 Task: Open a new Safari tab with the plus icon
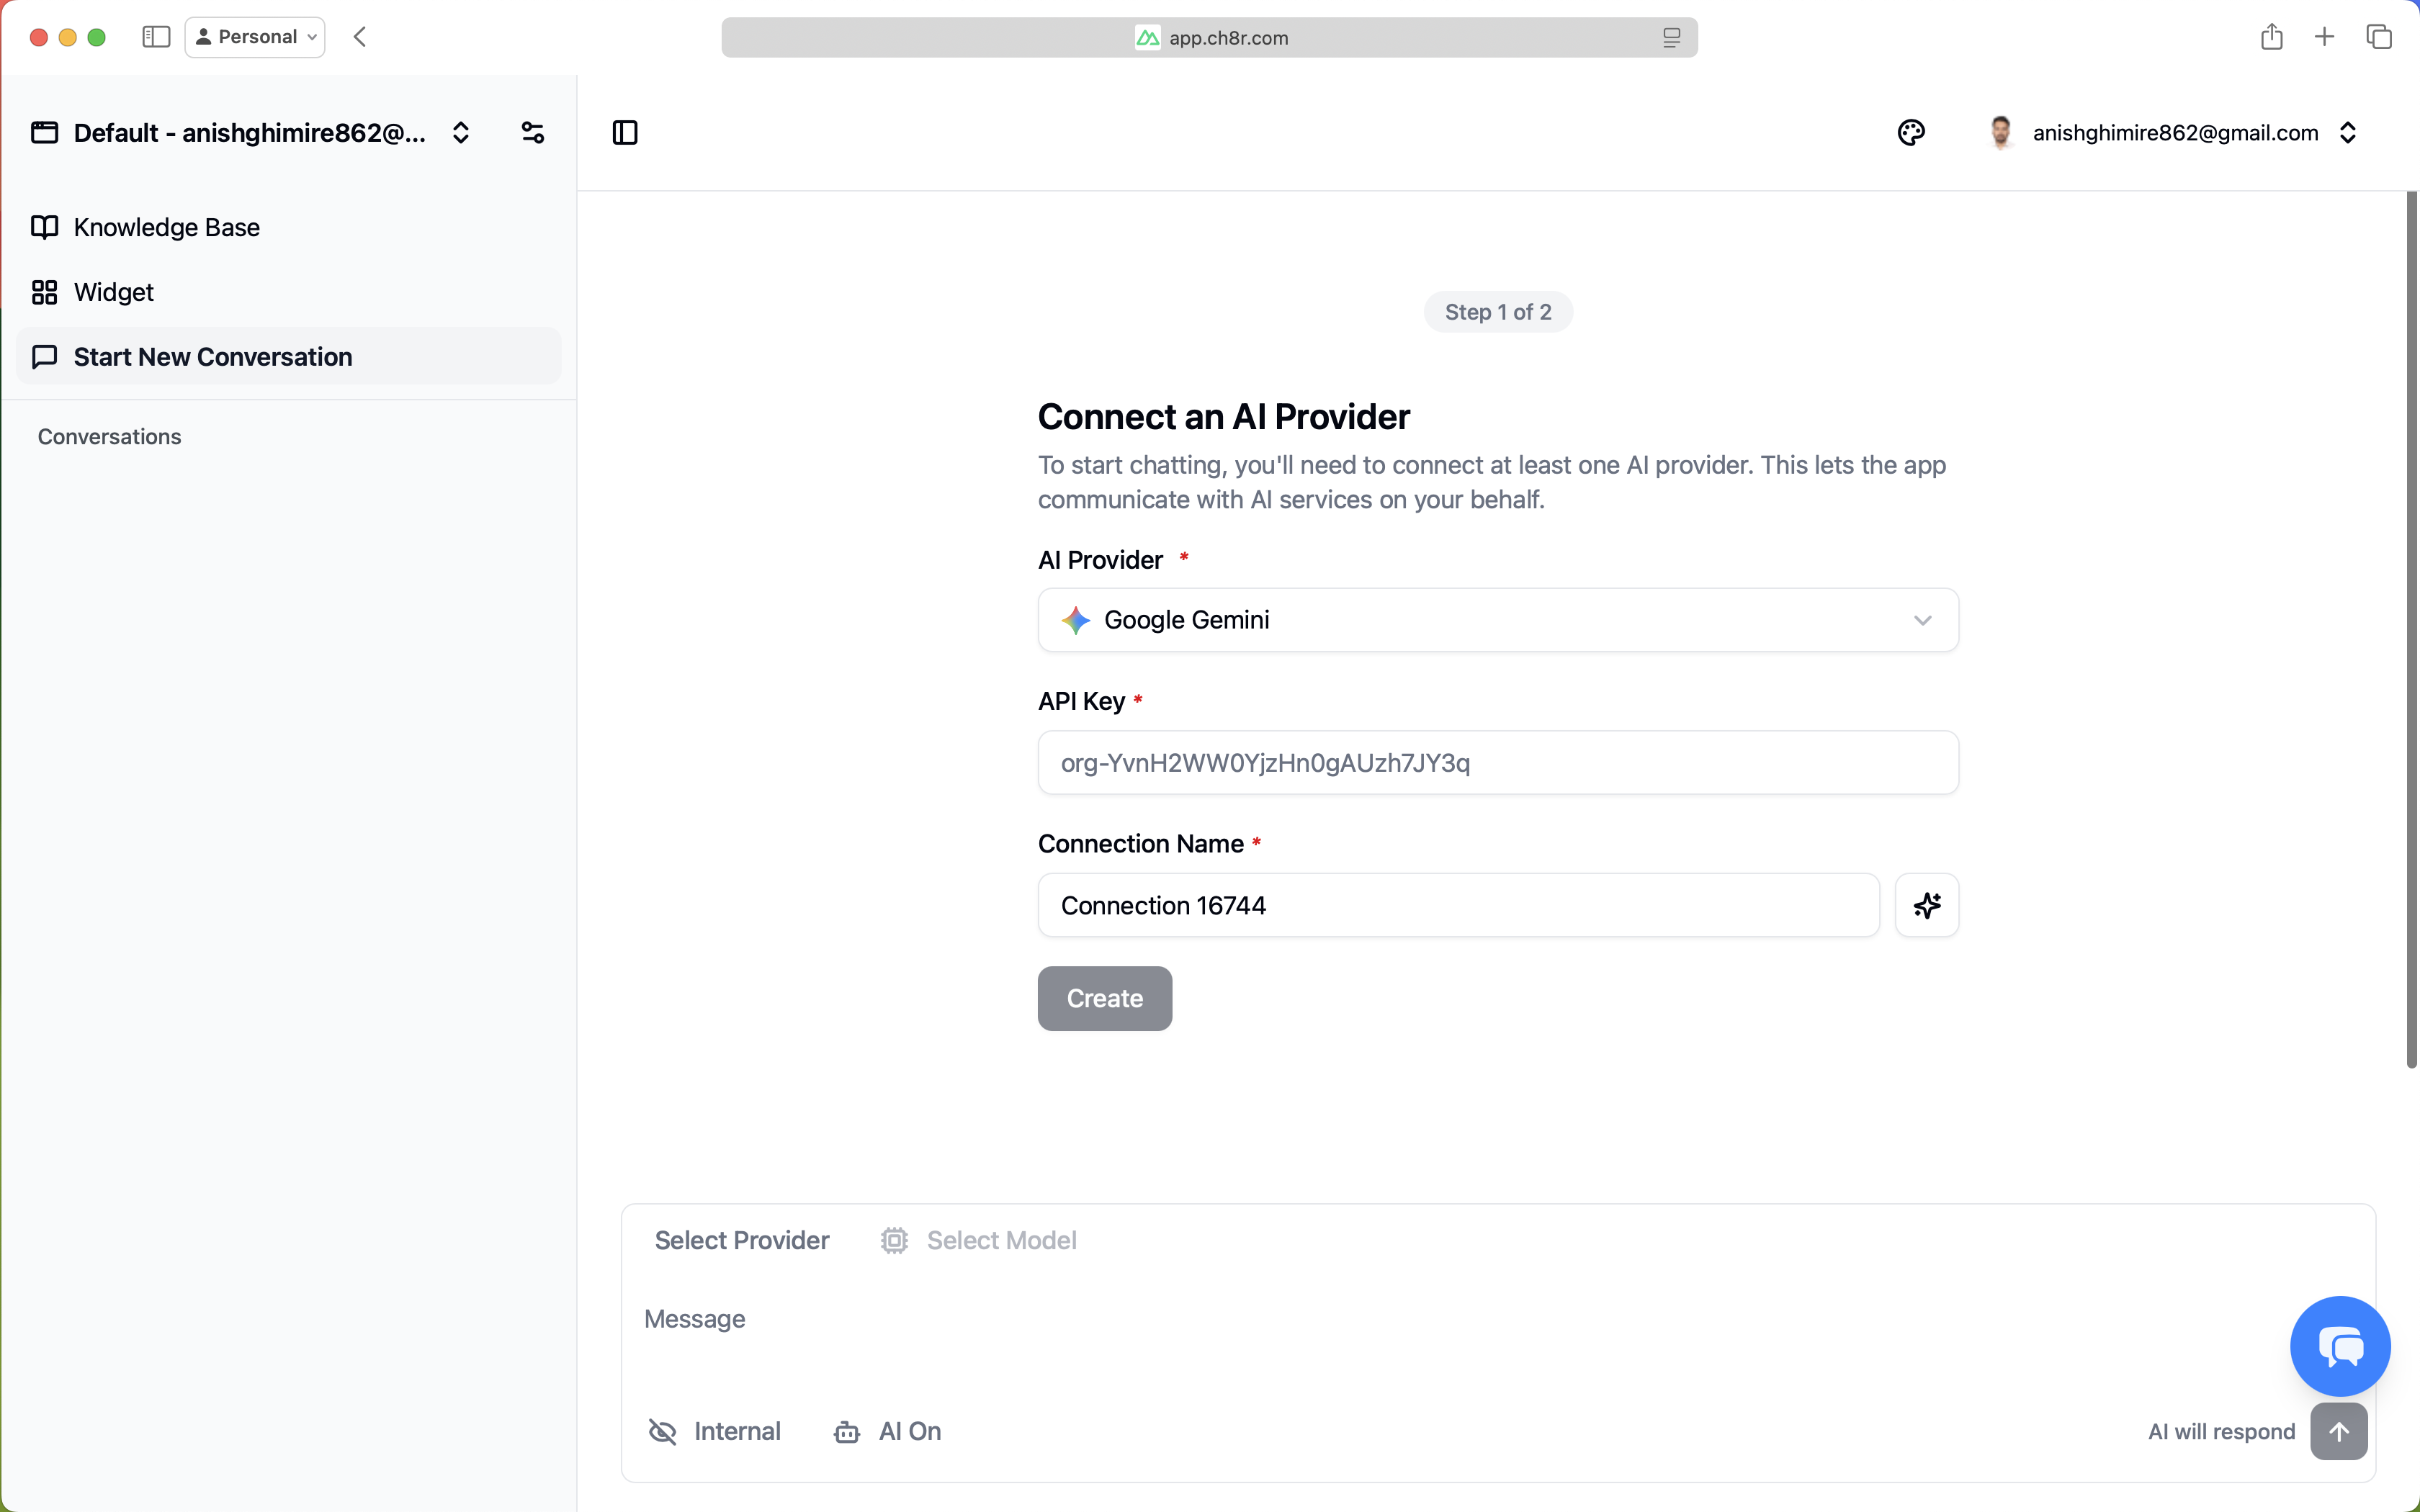point(2324,36)
